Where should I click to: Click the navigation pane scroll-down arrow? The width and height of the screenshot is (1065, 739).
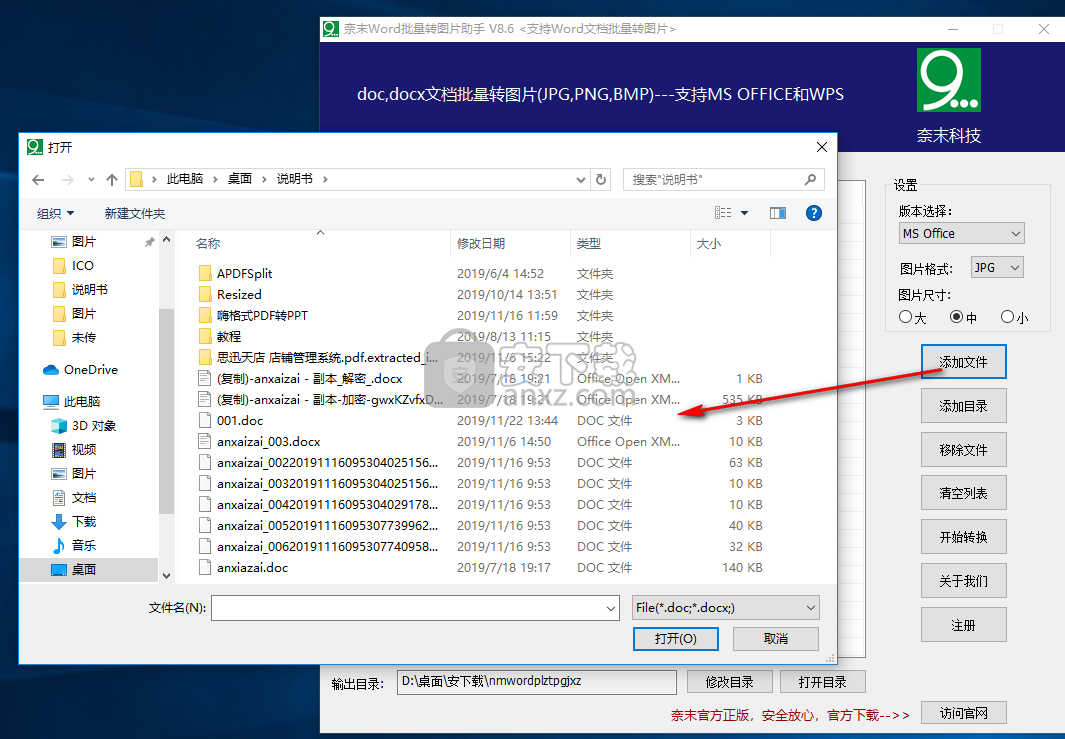tap(166, 575)
